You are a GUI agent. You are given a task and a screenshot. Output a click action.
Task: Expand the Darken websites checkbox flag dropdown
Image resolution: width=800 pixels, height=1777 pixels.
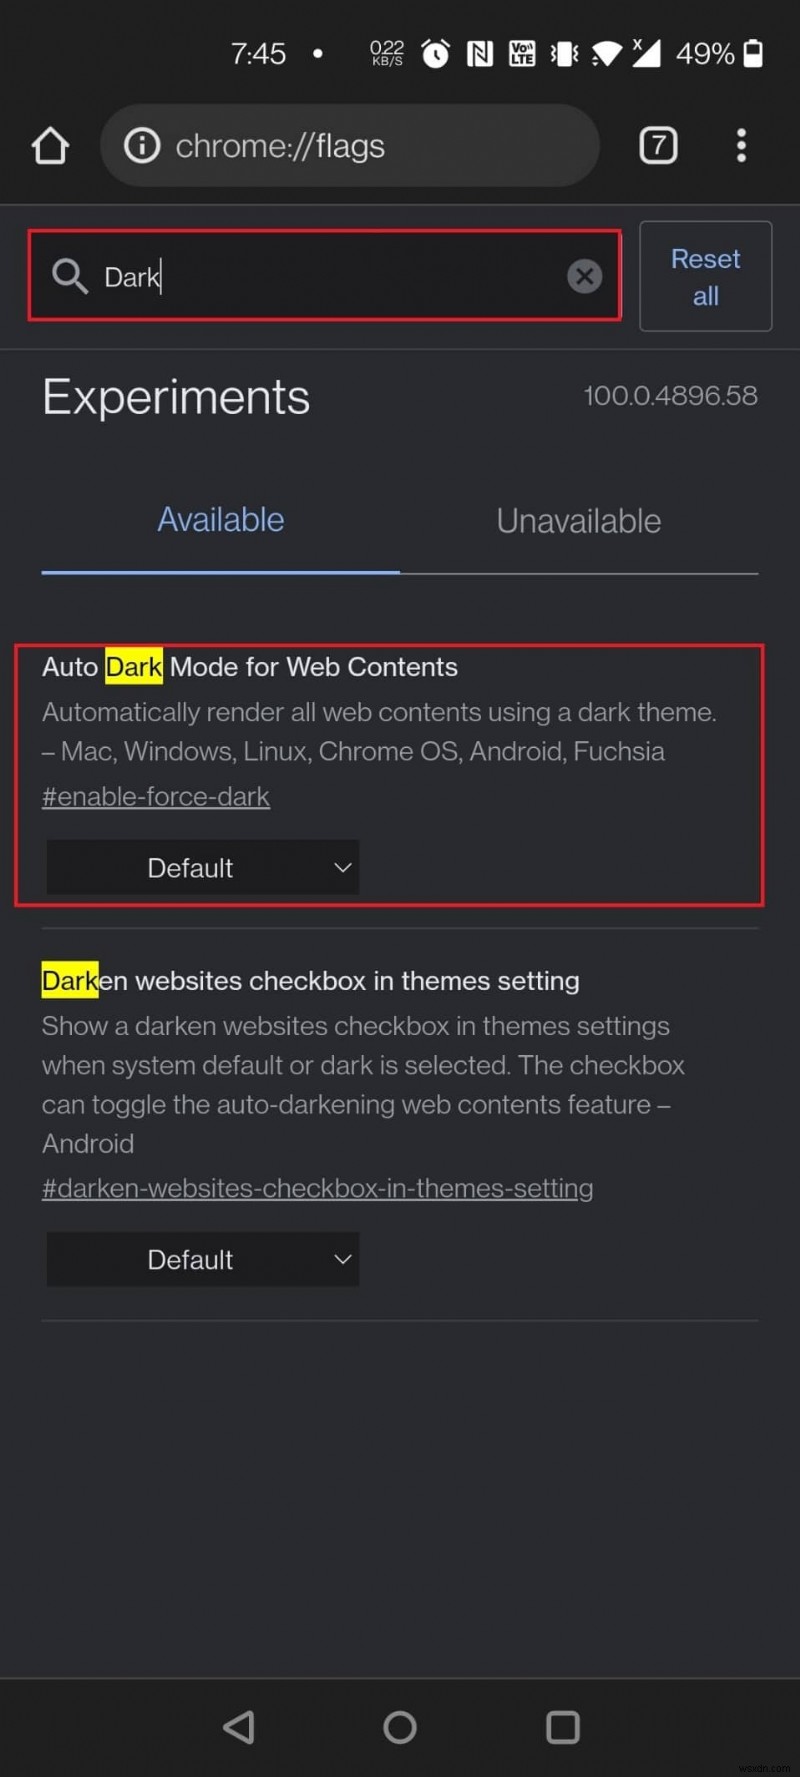click(201, 1259)
